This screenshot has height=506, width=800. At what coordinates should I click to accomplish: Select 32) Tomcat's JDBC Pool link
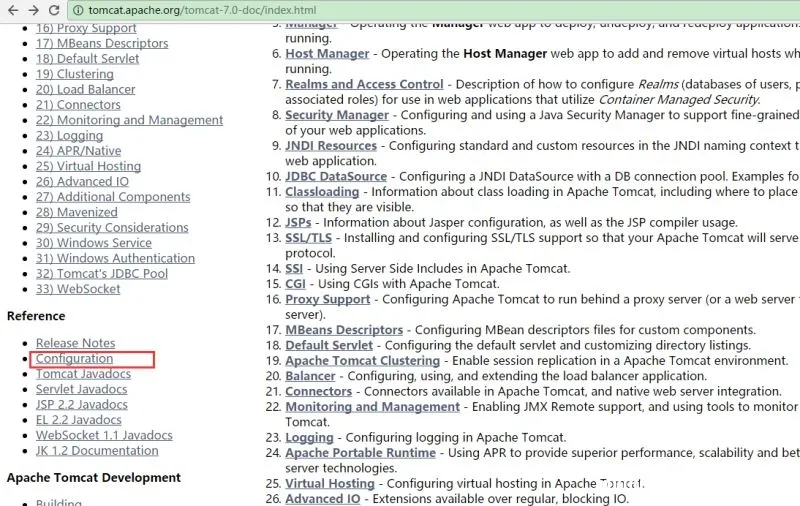(101, 273)
